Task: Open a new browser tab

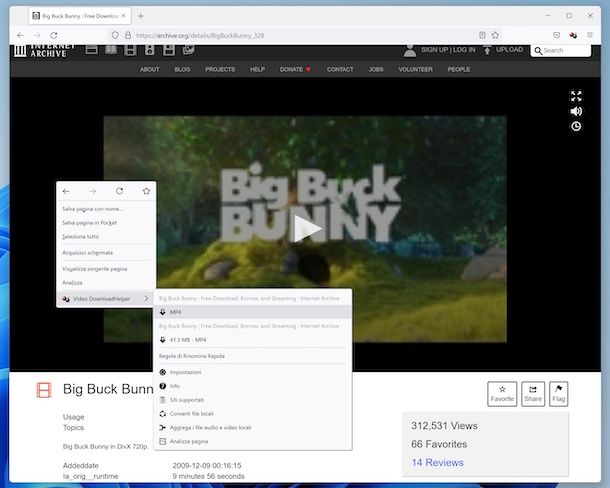Action: coord(141,16)
